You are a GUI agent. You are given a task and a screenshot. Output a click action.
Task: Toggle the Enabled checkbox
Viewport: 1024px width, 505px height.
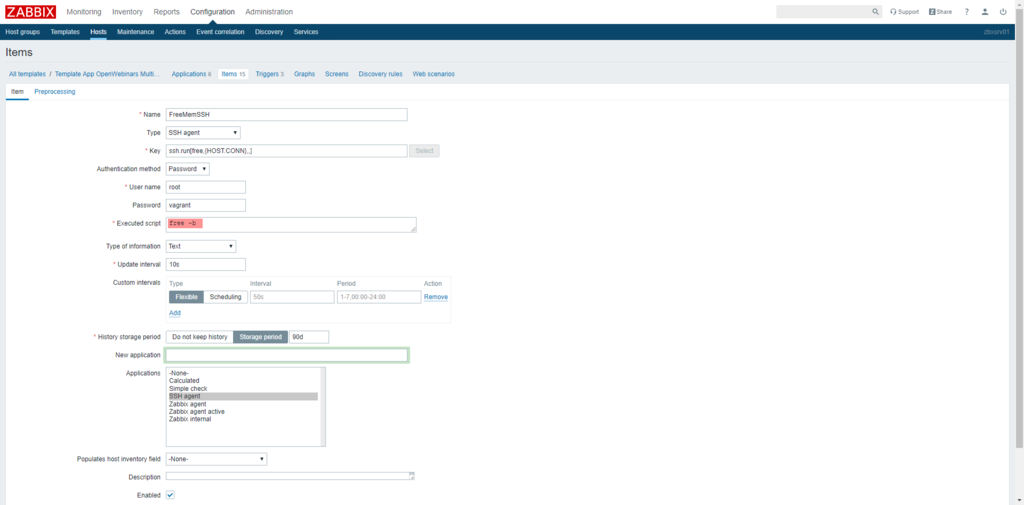click(170, 495)
